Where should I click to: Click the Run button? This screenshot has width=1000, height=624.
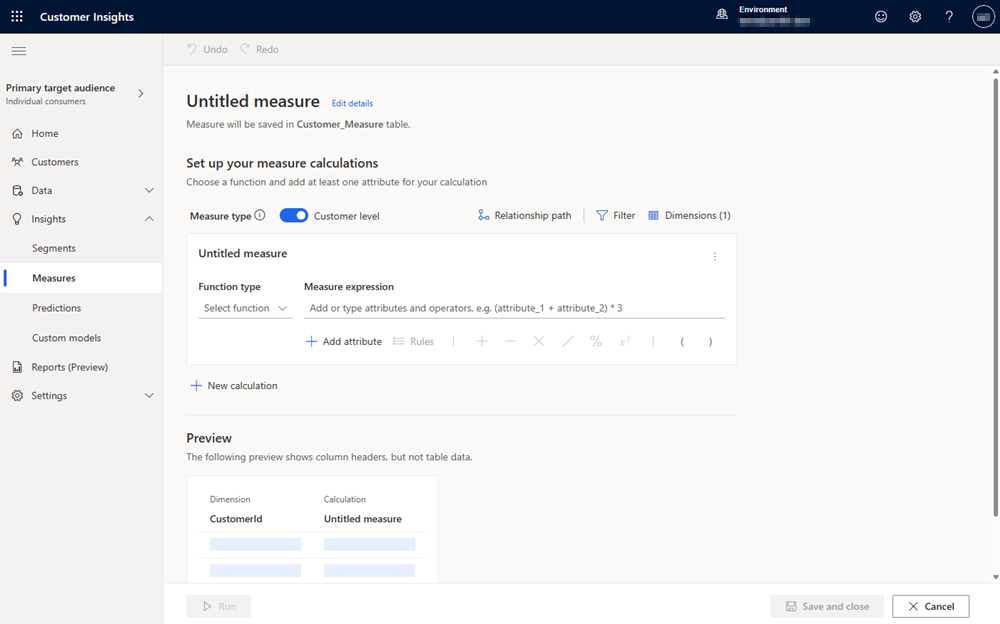pyautogui.click(x=219, y=606)
